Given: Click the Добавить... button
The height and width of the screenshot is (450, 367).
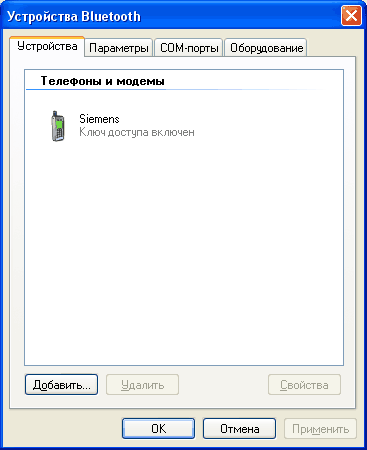Looking at the screenshot, I should (61, 385).
